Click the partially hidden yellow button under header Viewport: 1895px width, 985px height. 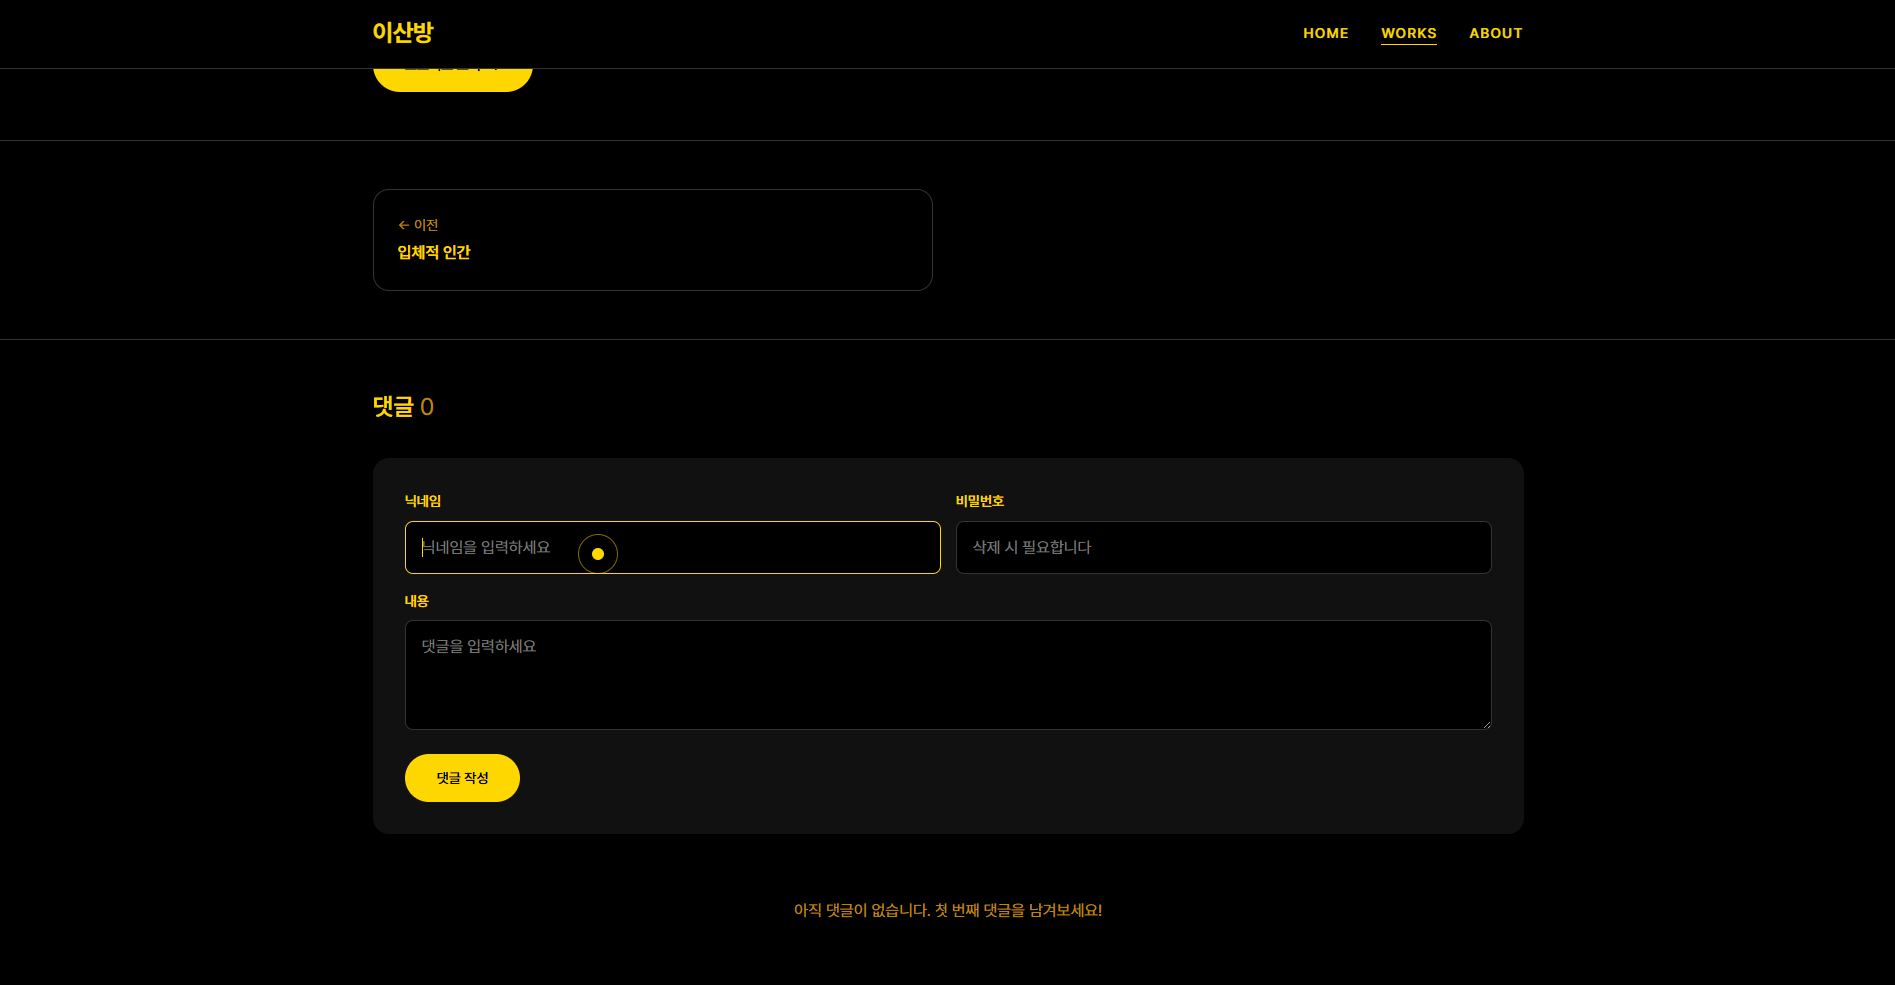pyautogui.click(x=452, y=79)
